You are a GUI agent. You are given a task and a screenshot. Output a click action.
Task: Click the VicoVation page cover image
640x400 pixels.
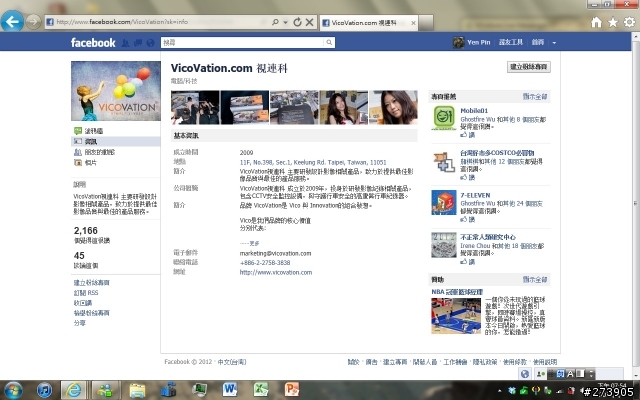(x=116, y=91)
